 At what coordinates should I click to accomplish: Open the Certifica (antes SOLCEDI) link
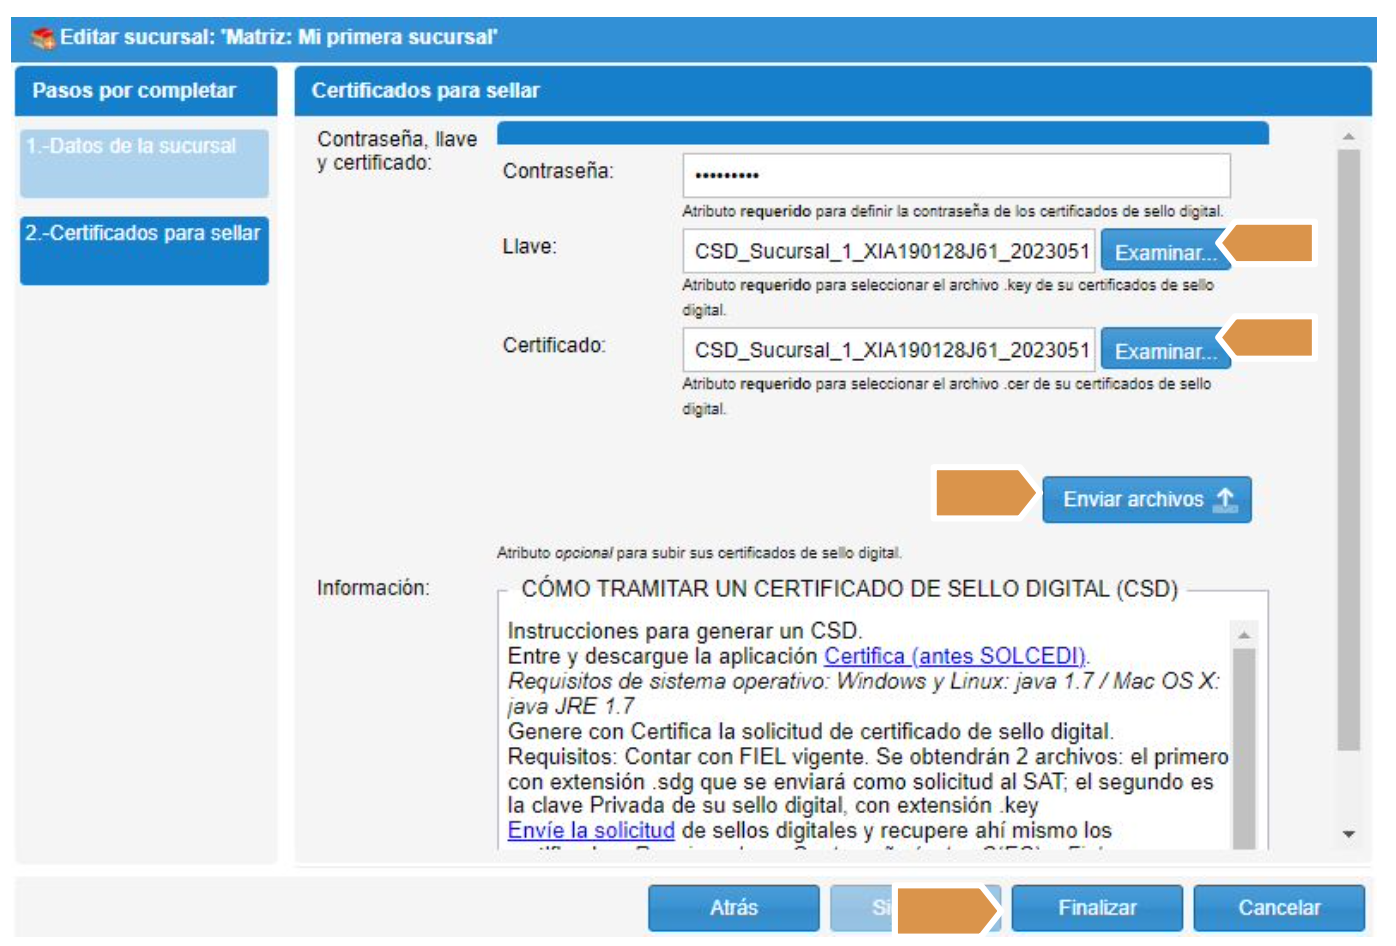coord(954,656)
